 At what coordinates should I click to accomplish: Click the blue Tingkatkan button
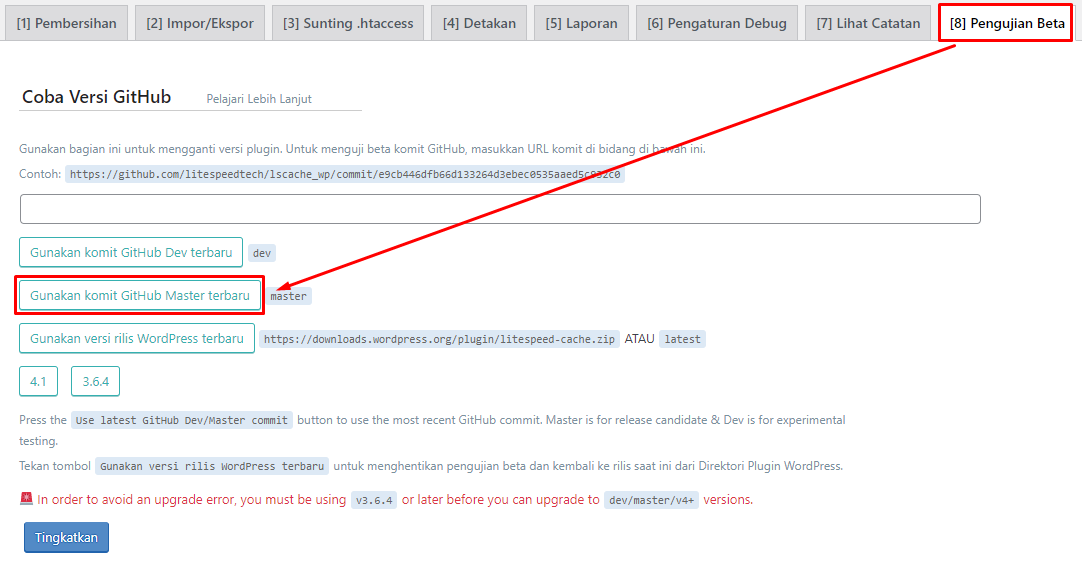click(x=66, y=537)
